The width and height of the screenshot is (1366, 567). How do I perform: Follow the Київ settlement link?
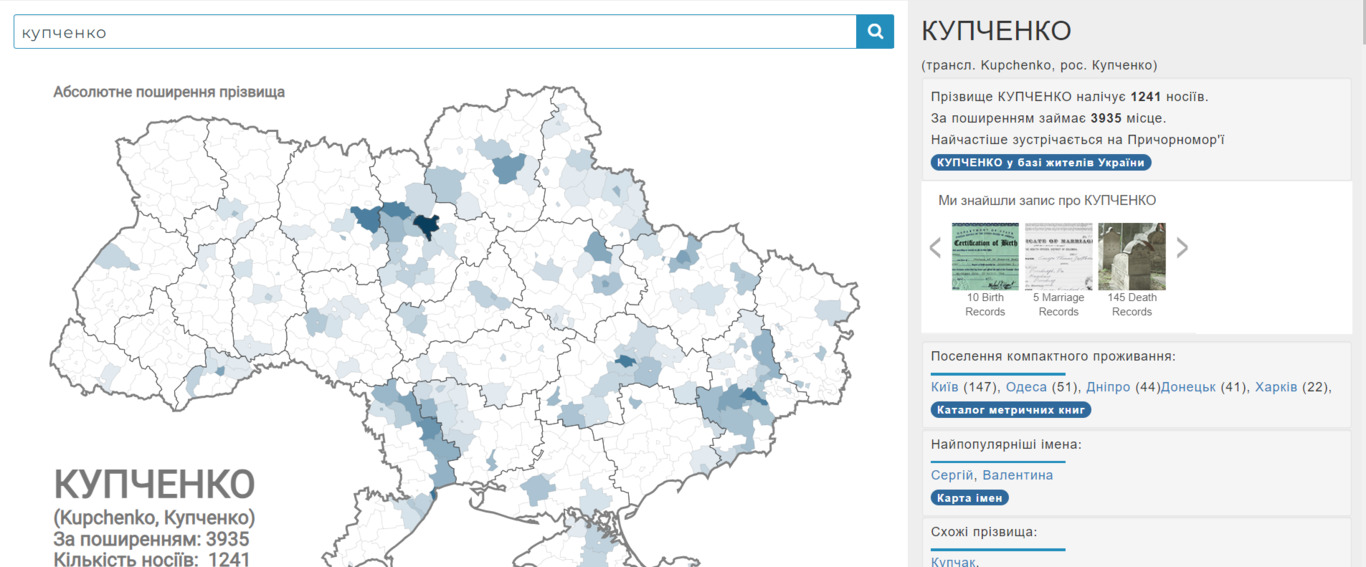pyautogui.click(x=944, y=387)
